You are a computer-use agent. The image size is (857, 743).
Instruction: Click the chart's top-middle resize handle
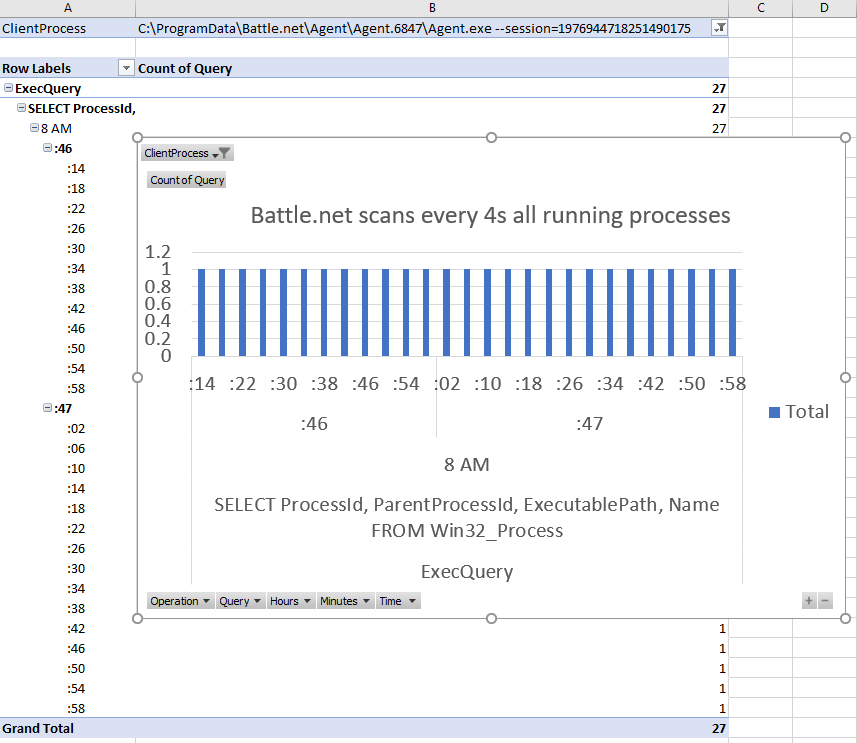coord(491,137)
